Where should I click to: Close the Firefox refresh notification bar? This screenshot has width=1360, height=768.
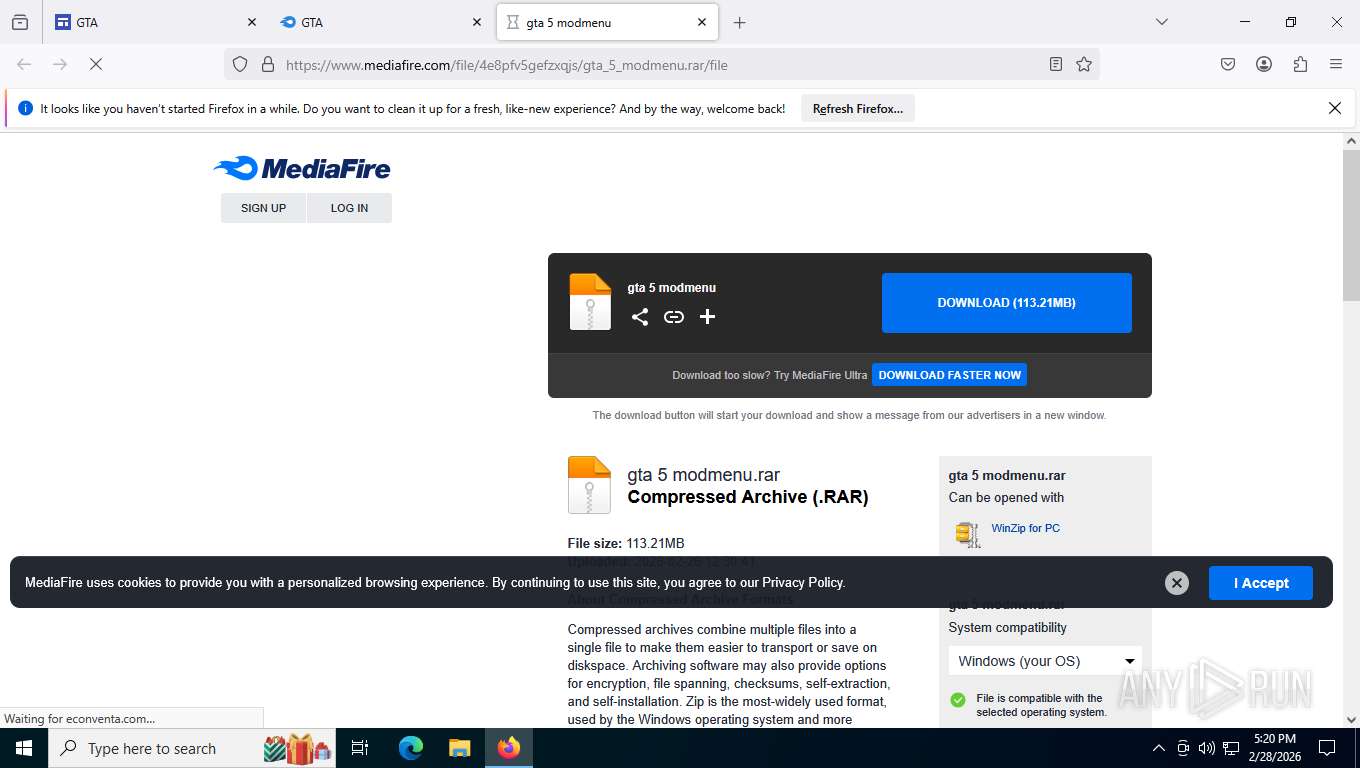coord(1334,108)
